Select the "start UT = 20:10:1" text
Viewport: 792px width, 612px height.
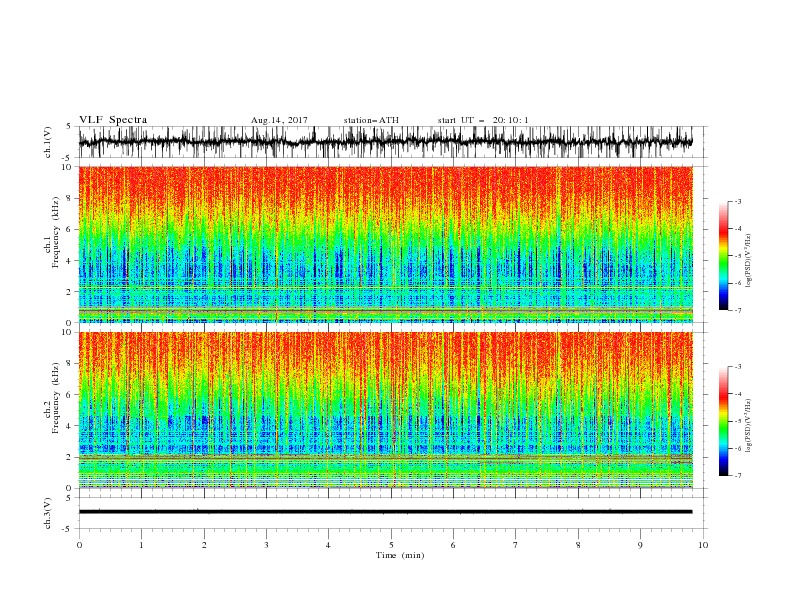483,120
